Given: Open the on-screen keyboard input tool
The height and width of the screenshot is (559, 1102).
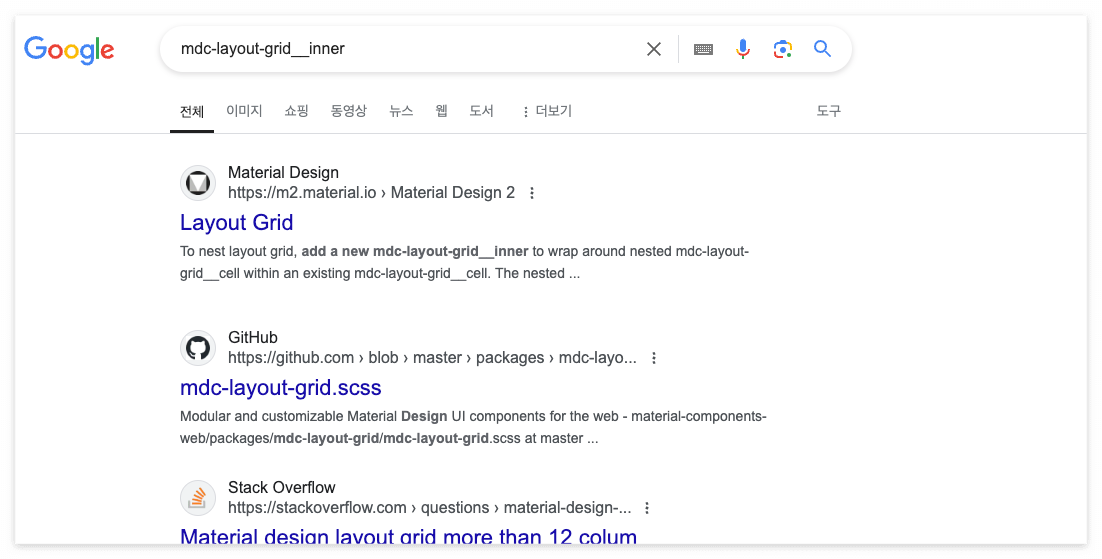Looking at the screenshot, I should tap(703, 49).
